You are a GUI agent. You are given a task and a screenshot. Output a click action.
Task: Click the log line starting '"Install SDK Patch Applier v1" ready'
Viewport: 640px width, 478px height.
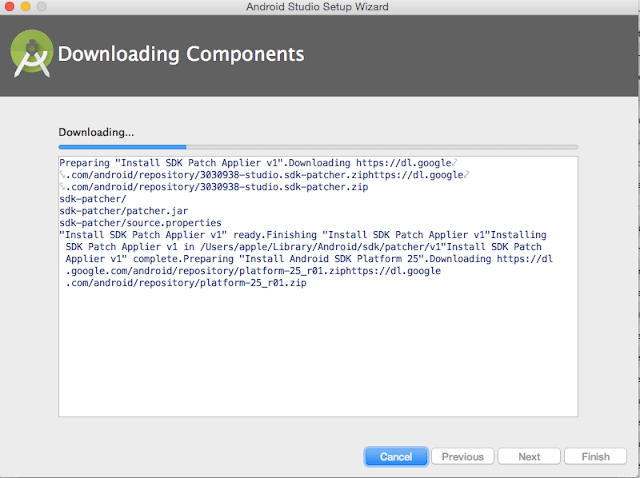pos(302,235)
